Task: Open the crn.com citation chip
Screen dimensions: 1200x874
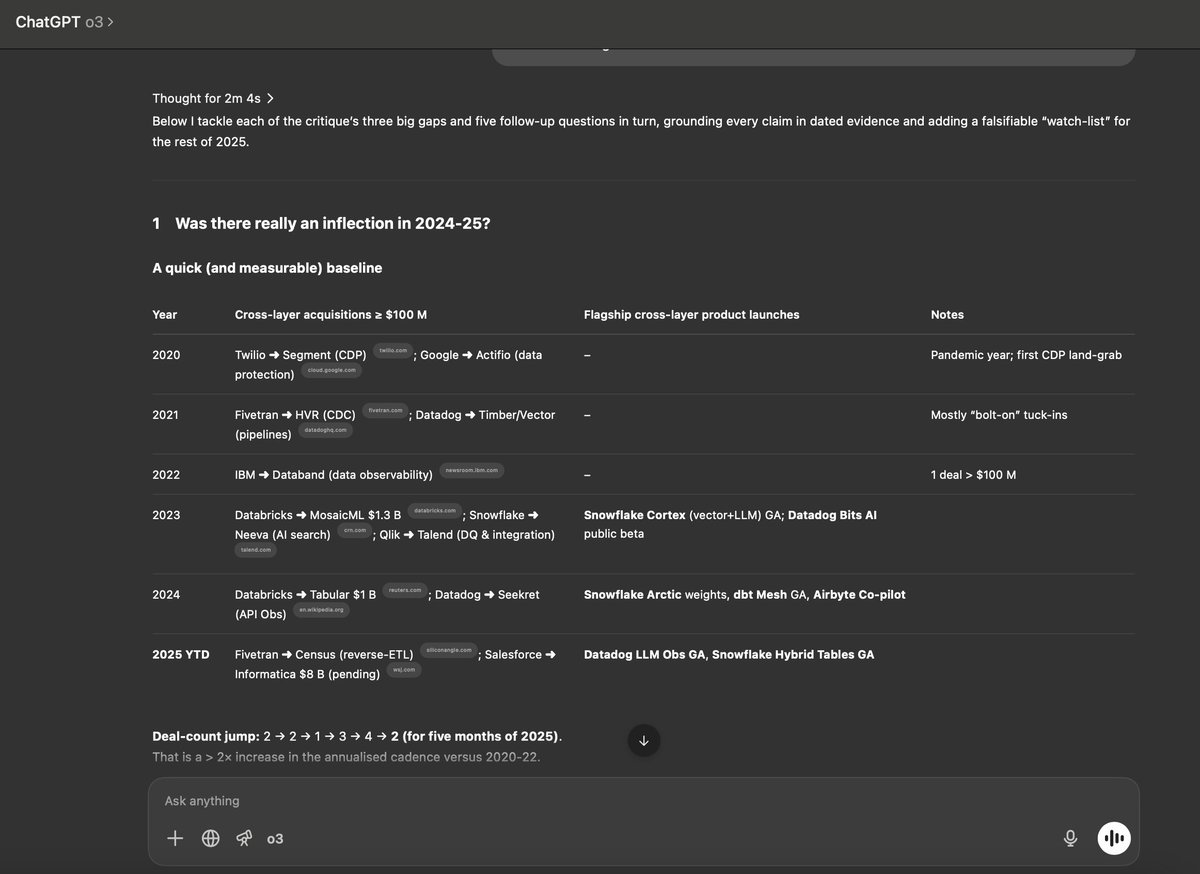Action: (x=355, y=530)
